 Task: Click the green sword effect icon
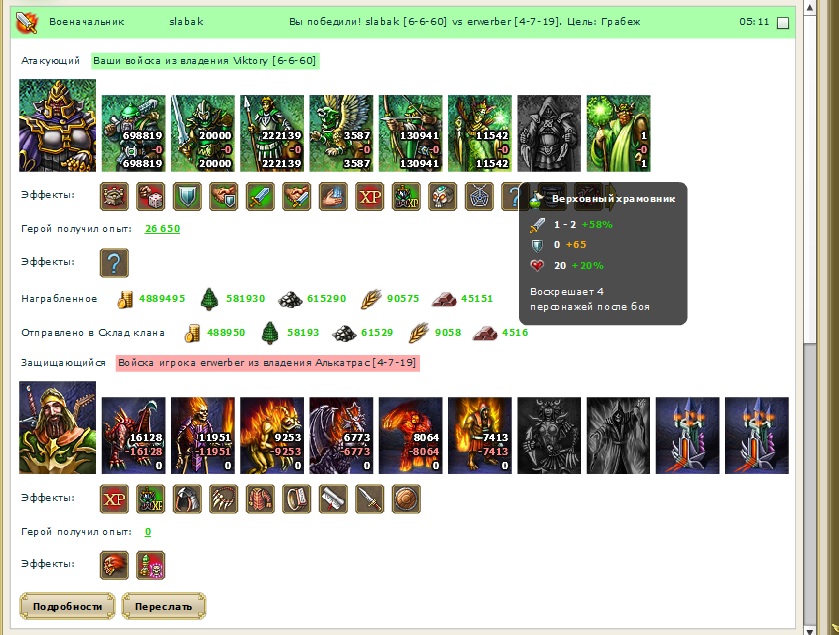click(x=260, y=196)
